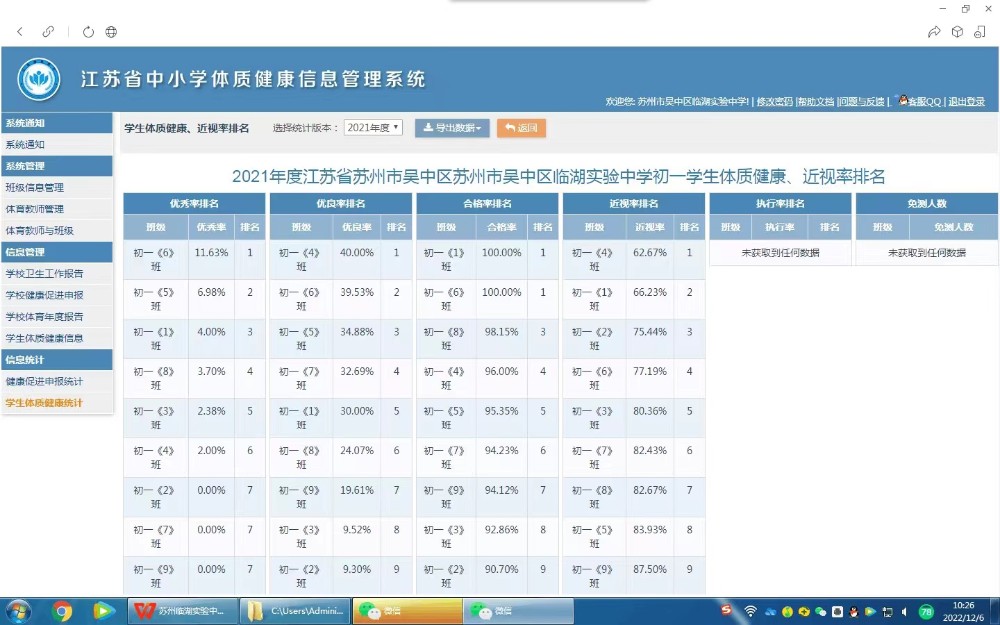The image size is (1000, 625).
Task: Switch to 班级信息管理 menu item
Action: 55,186
